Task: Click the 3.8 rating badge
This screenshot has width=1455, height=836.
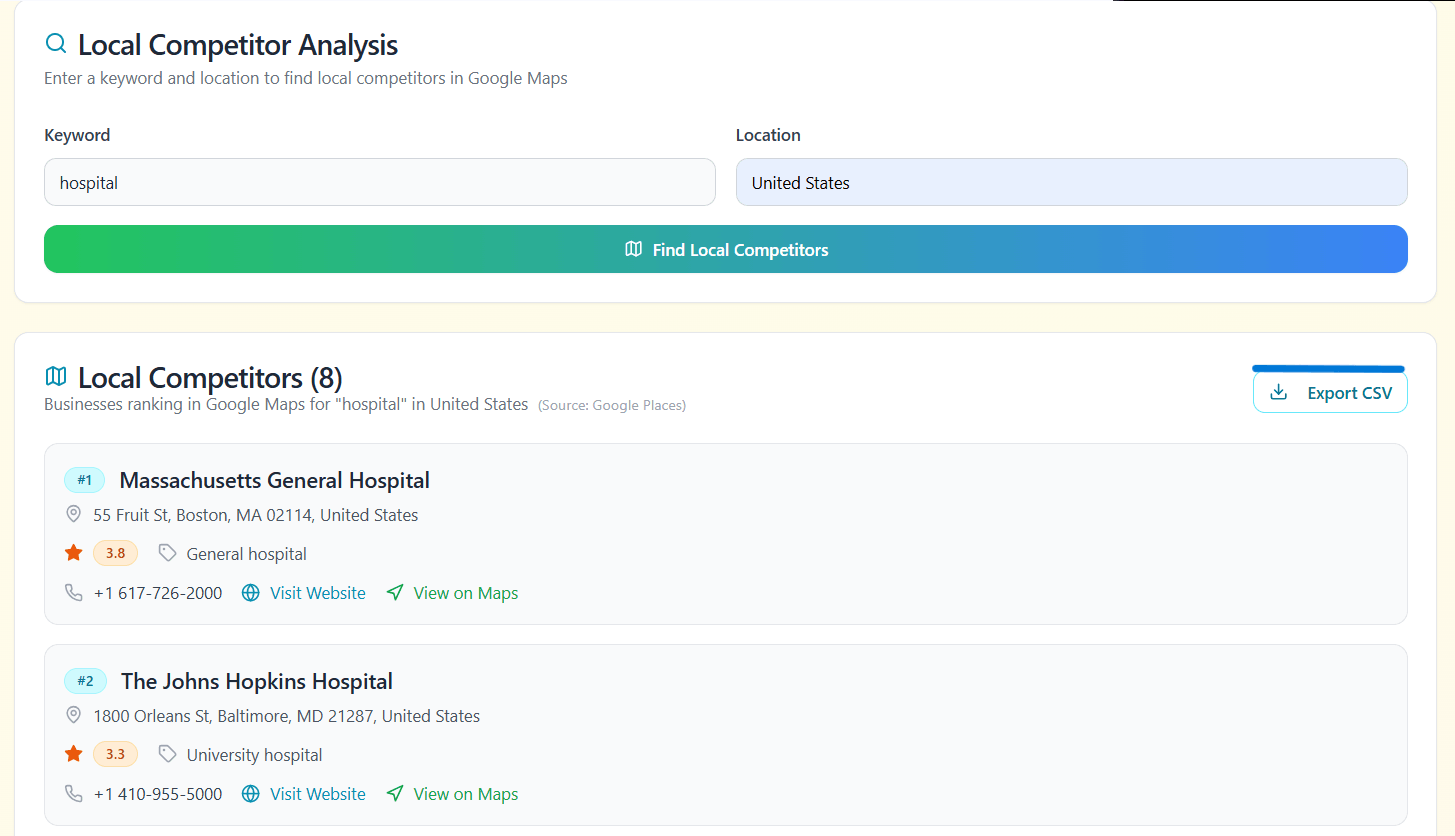Action: (x=115, y=553)
